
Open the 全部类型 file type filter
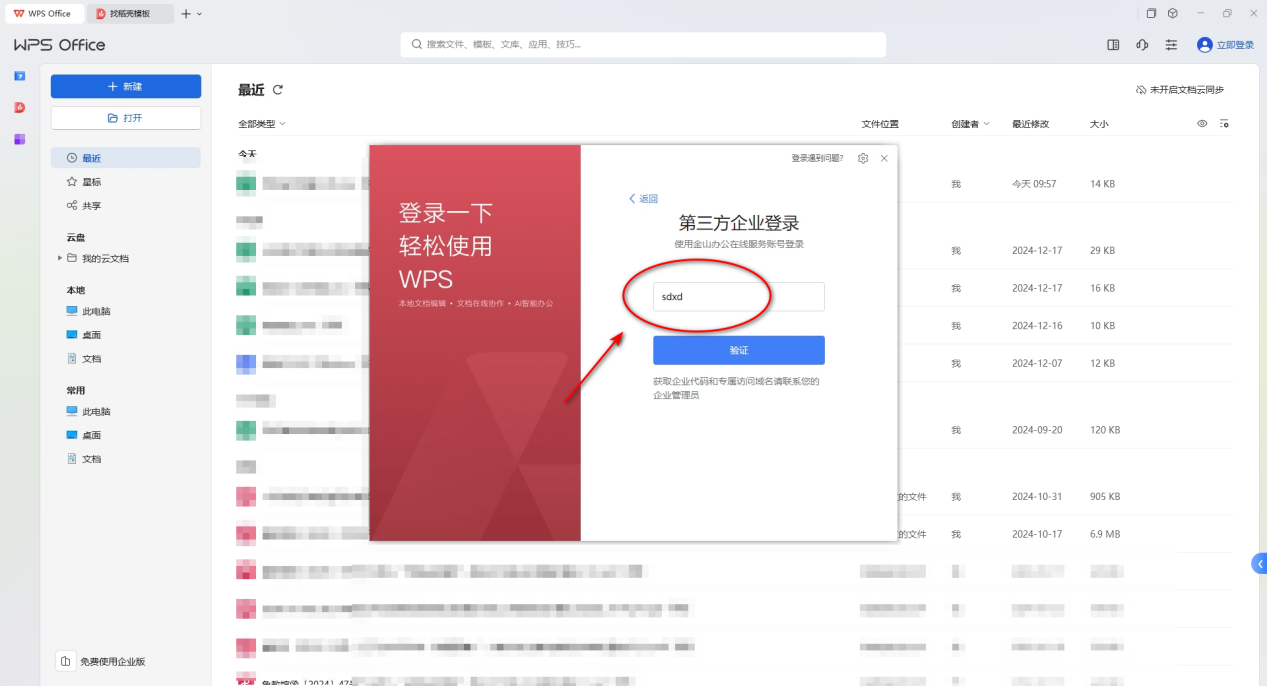coord(262,124)
